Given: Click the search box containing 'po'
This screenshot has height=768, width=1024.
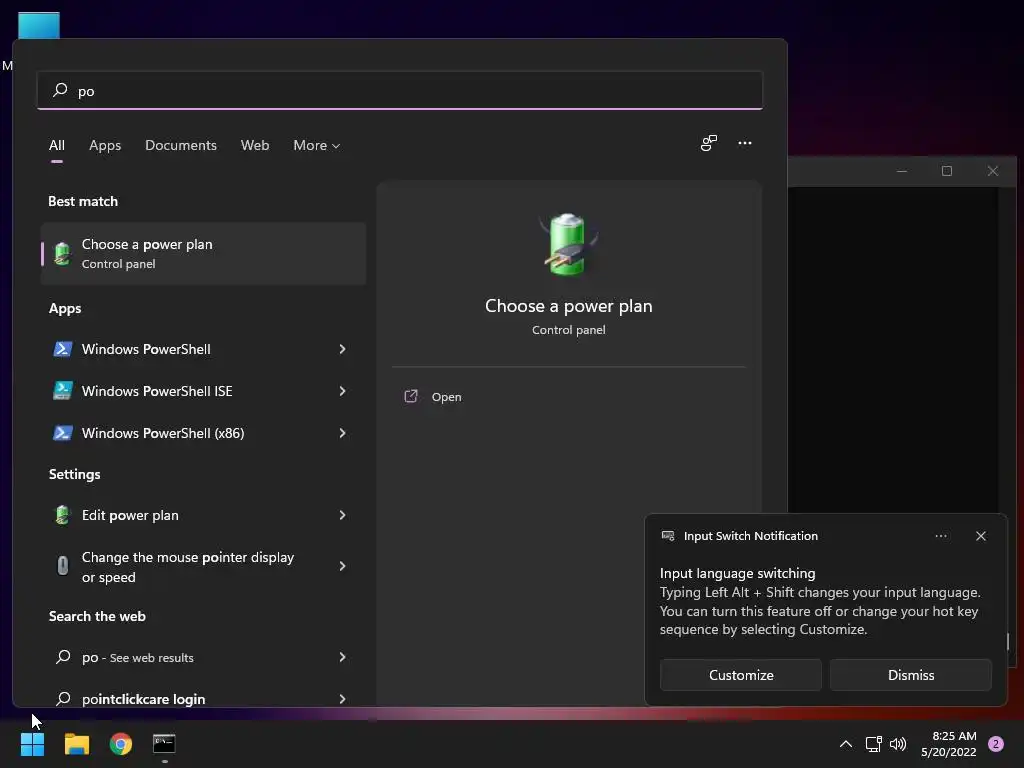Looking at the screenshot, I should [x=400, y=91].
